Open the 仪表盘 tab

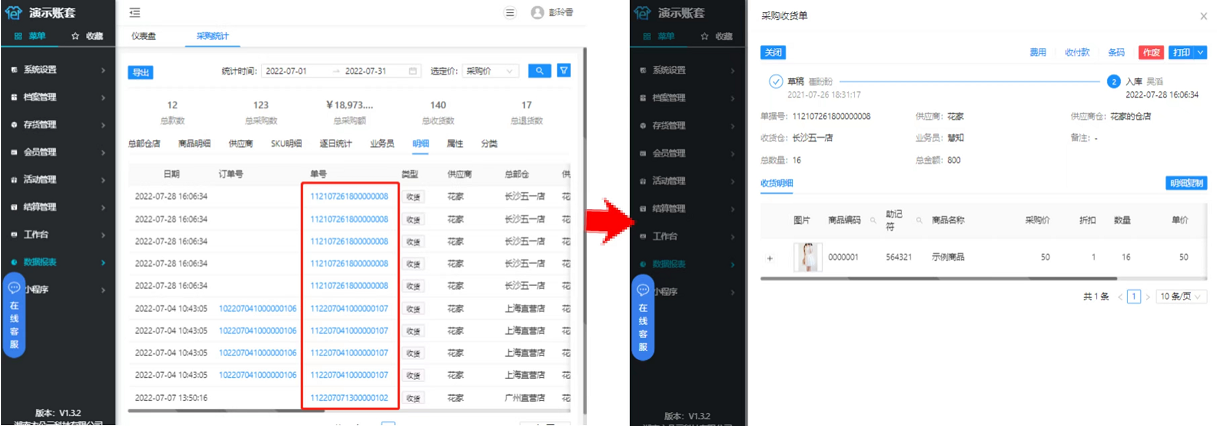click(144, 36)
